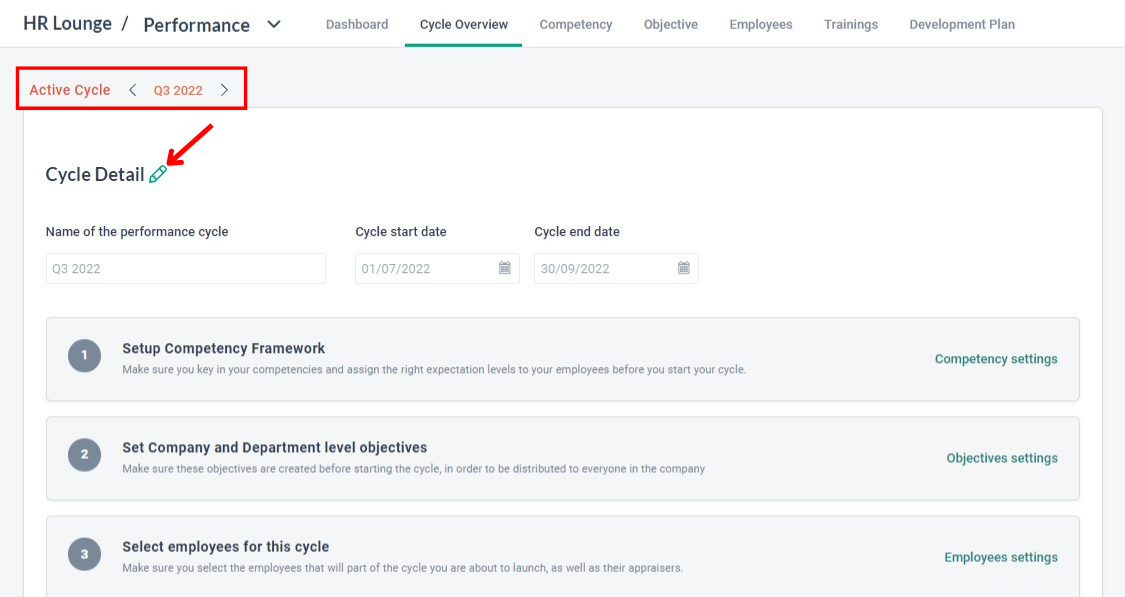The image size is (1125, 597).
Task: Click Select employees for this cycle heading
Action: (x=225, y=547)
